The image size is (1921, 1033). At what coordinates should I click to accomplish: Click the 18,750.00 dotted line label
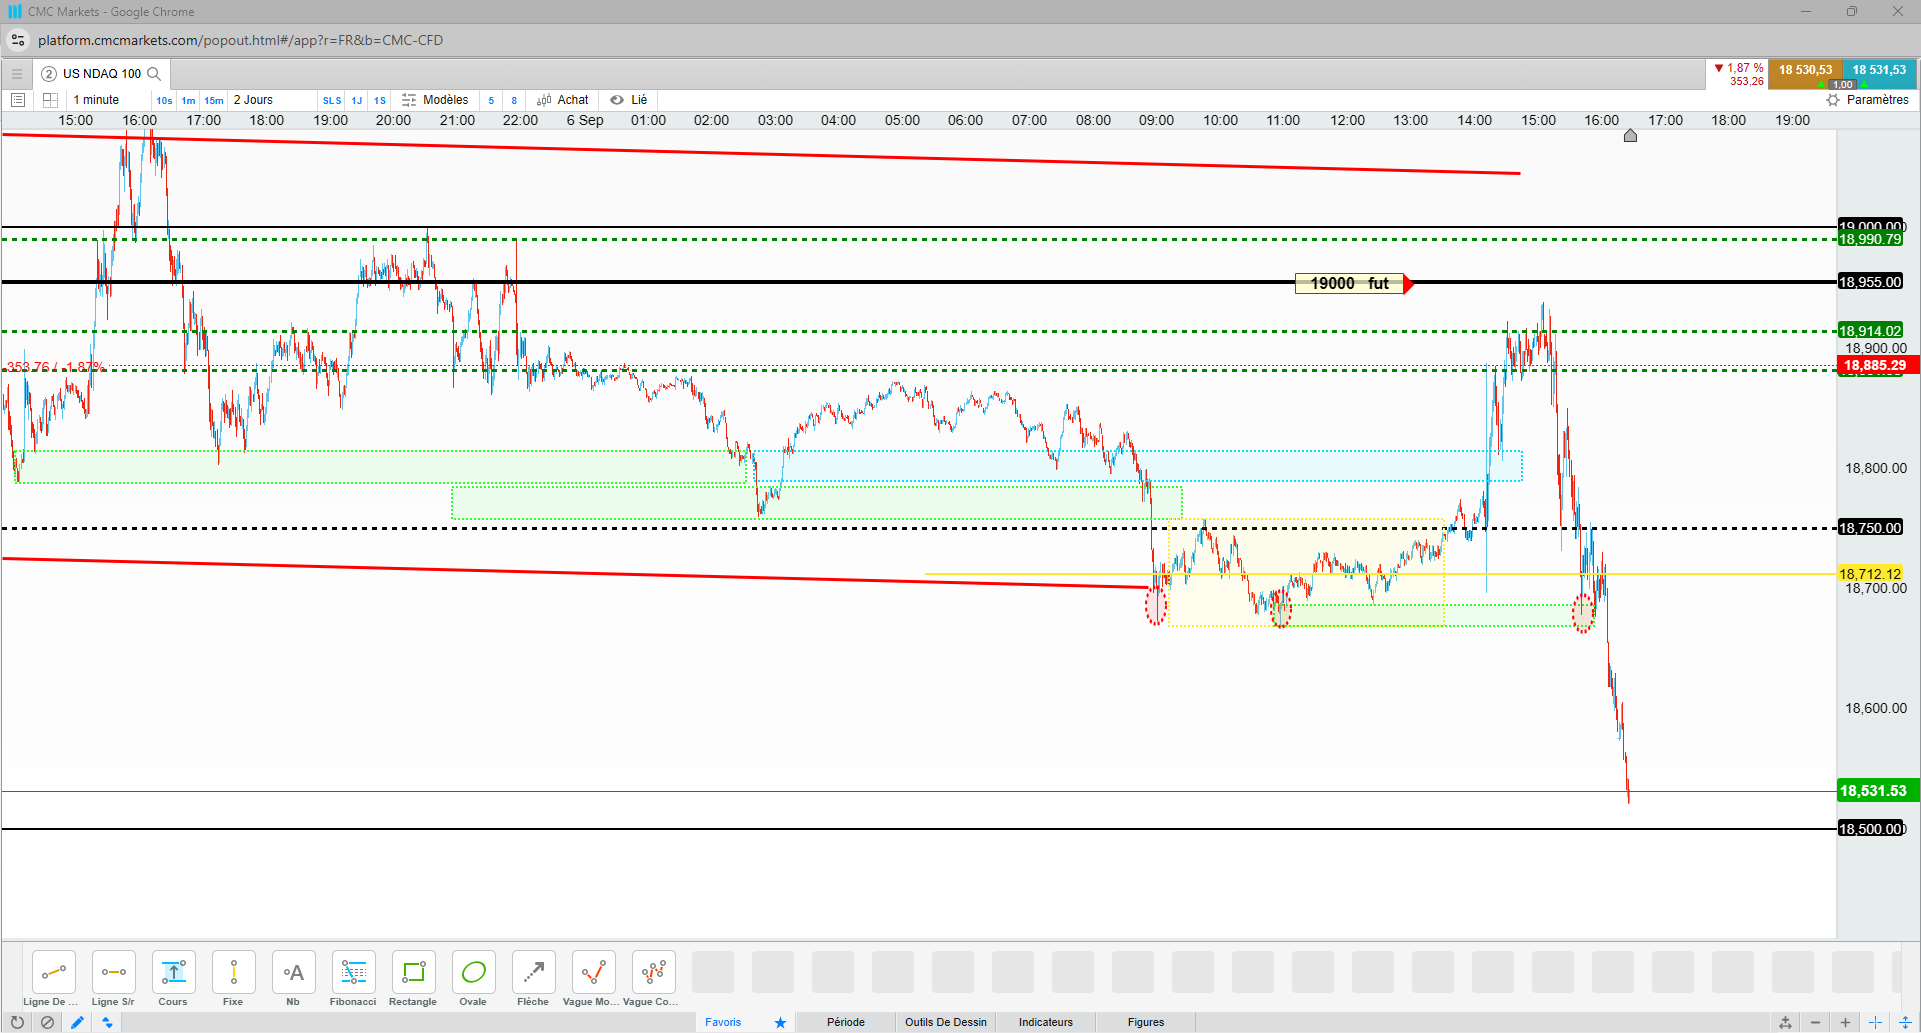pos(1870,528)
